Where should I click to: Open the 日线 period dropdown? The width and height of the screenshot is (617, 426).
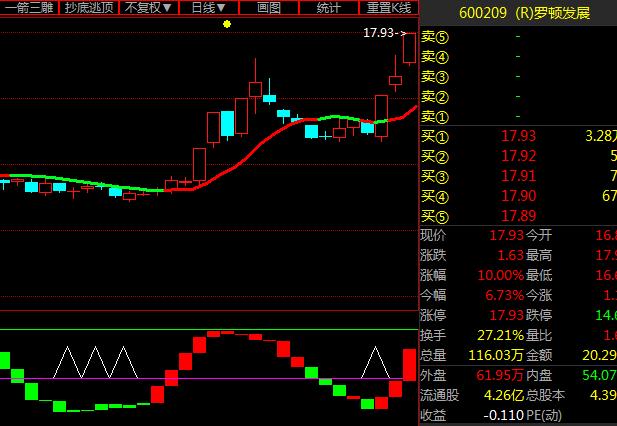(208, 8)
